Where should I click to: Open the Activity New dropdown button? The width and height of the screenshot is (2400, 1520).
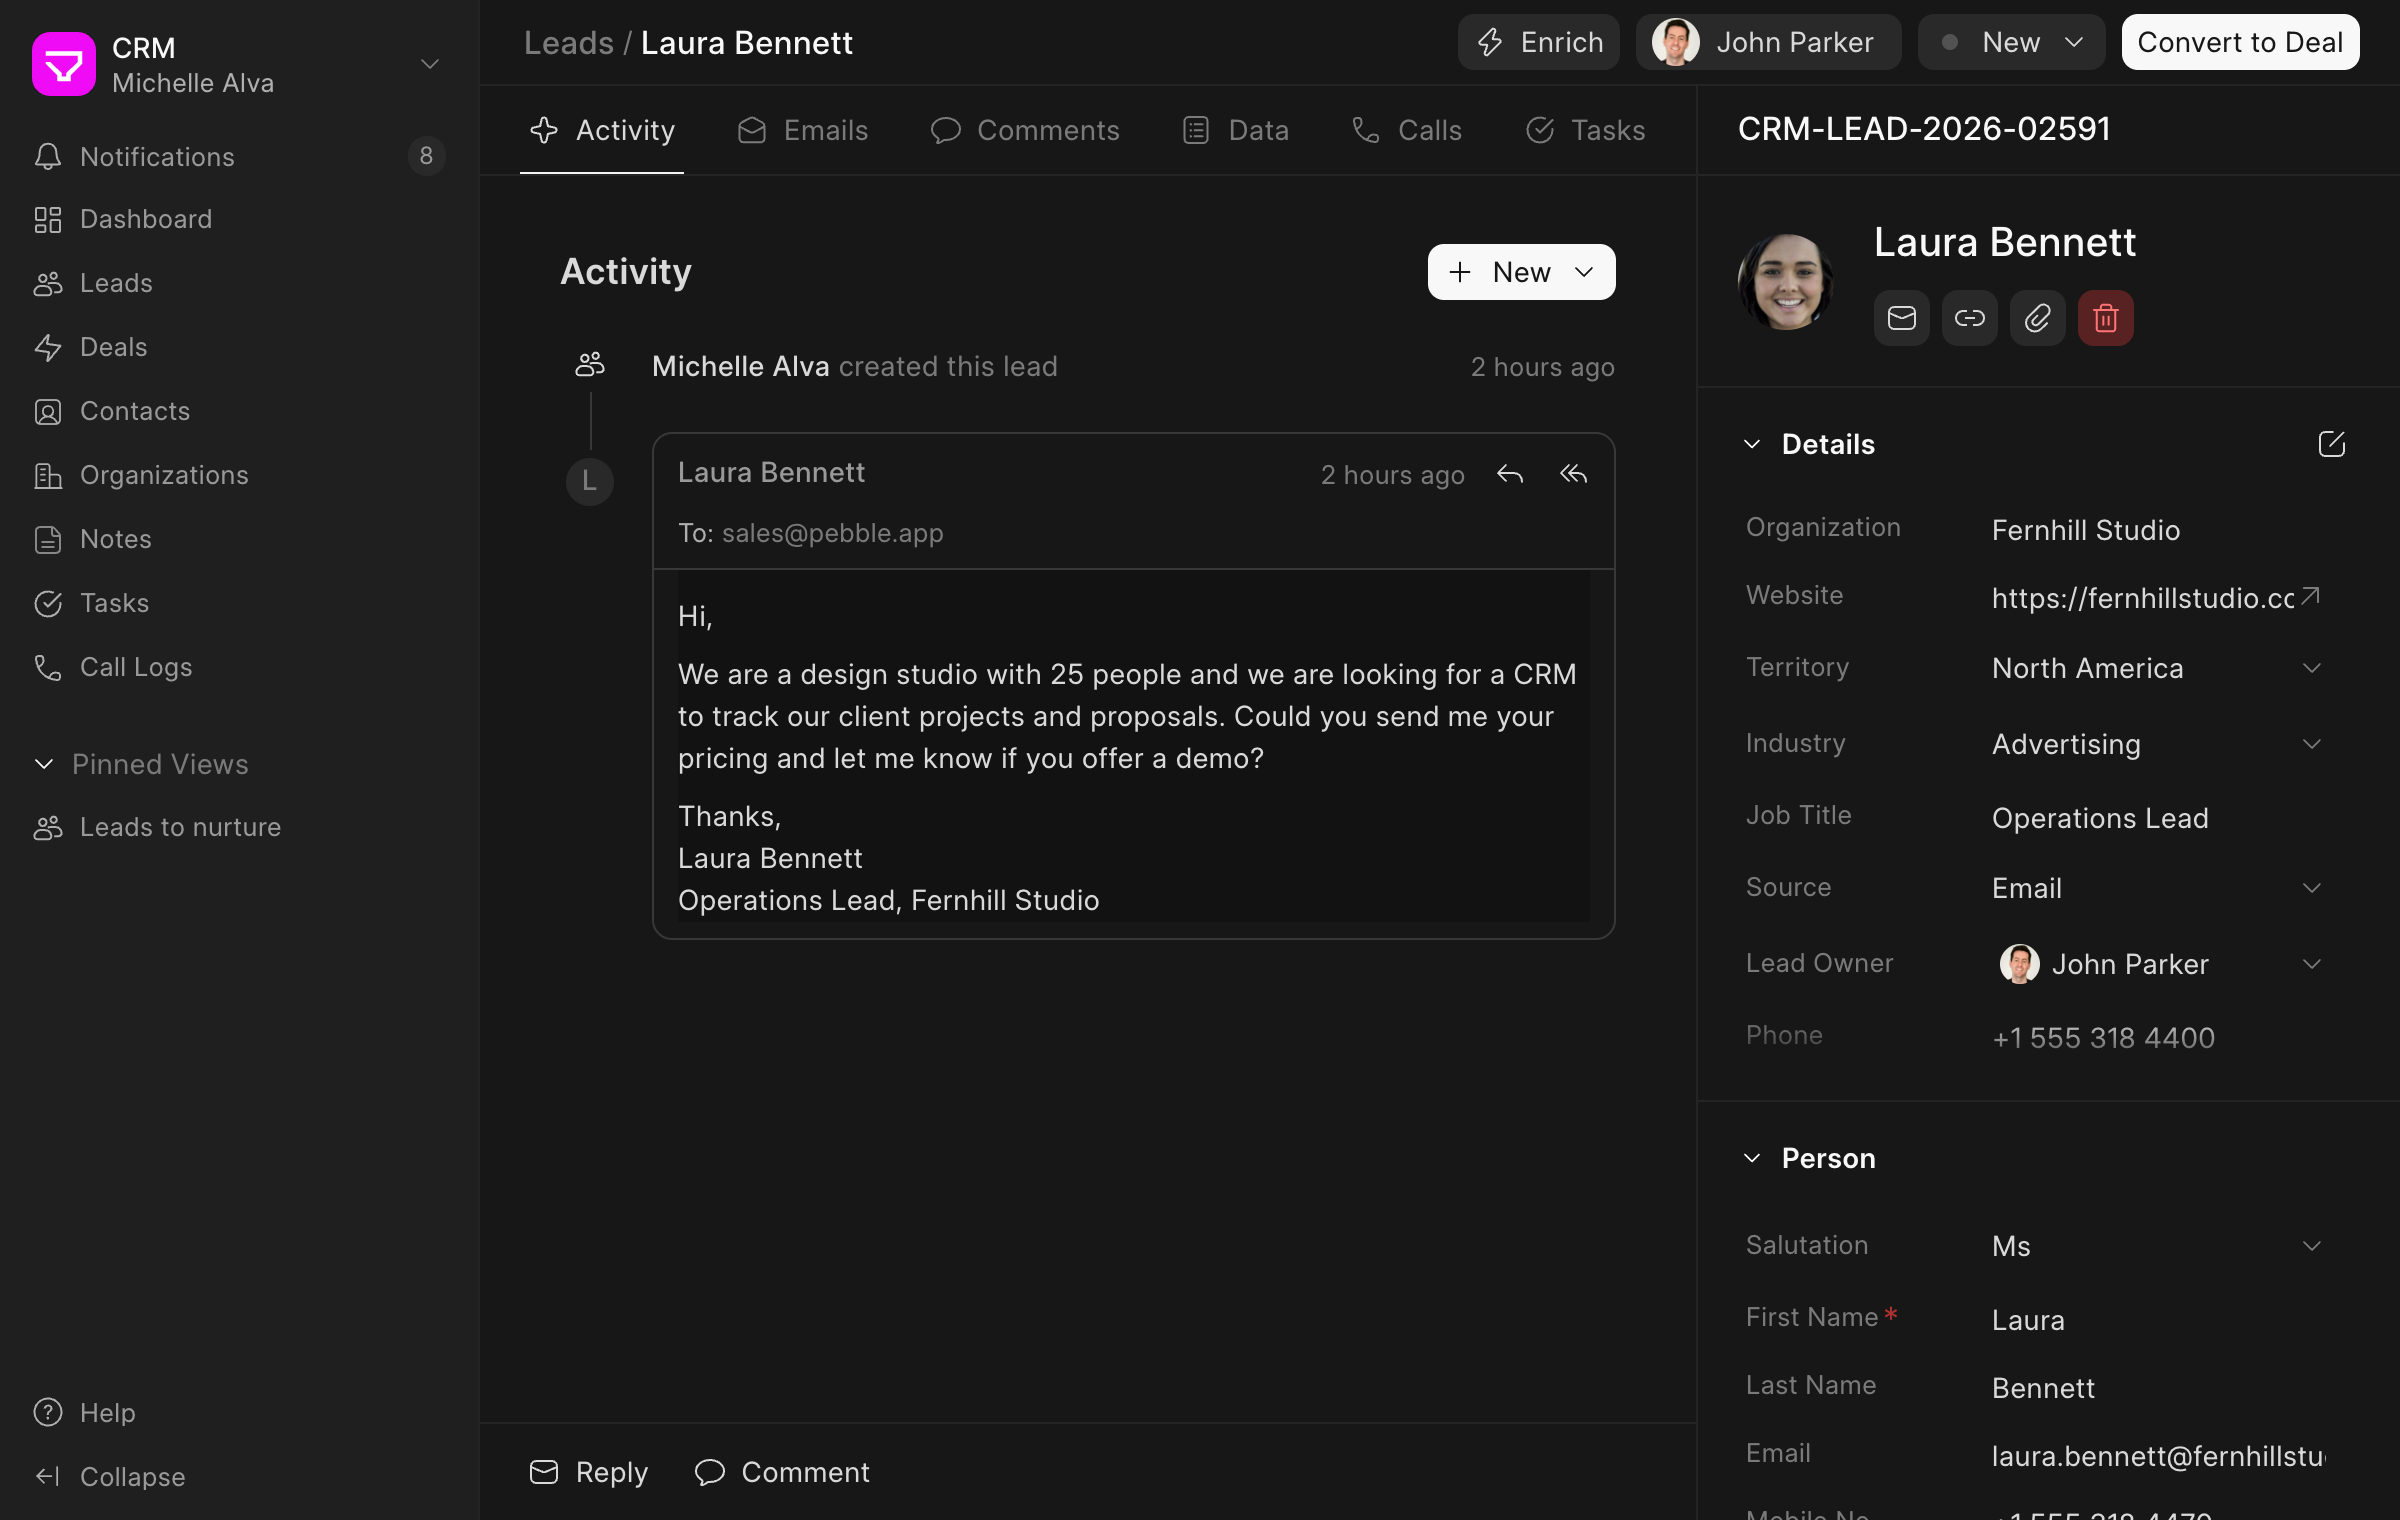tap(1521, 272)
